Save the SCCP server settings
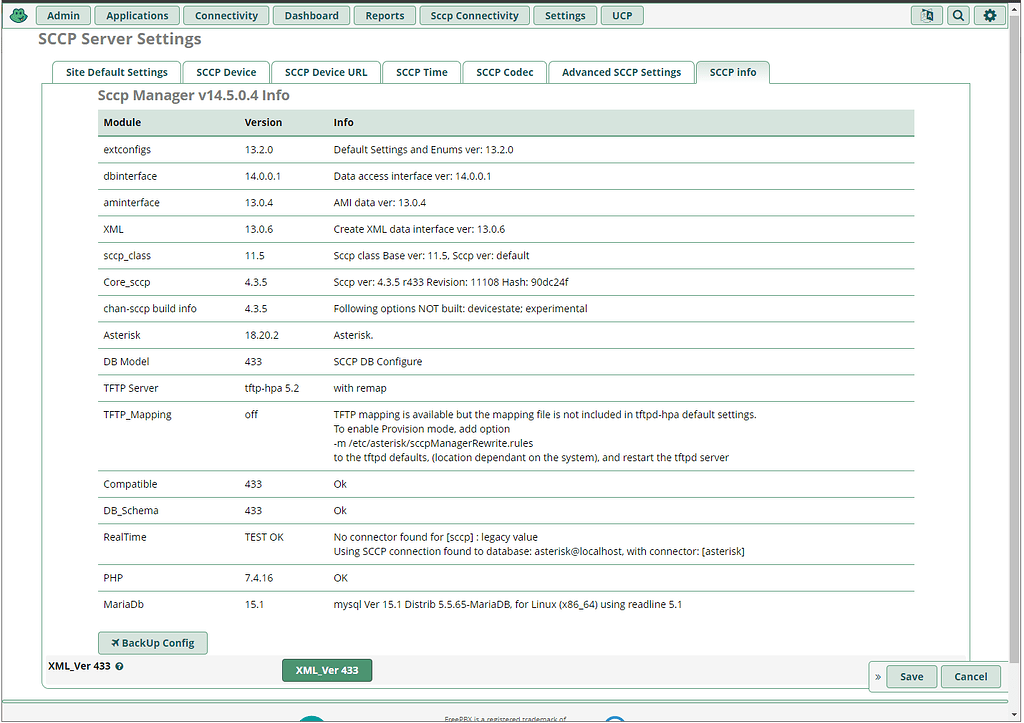Screen dimensions: 1024x723 point(910,676)
